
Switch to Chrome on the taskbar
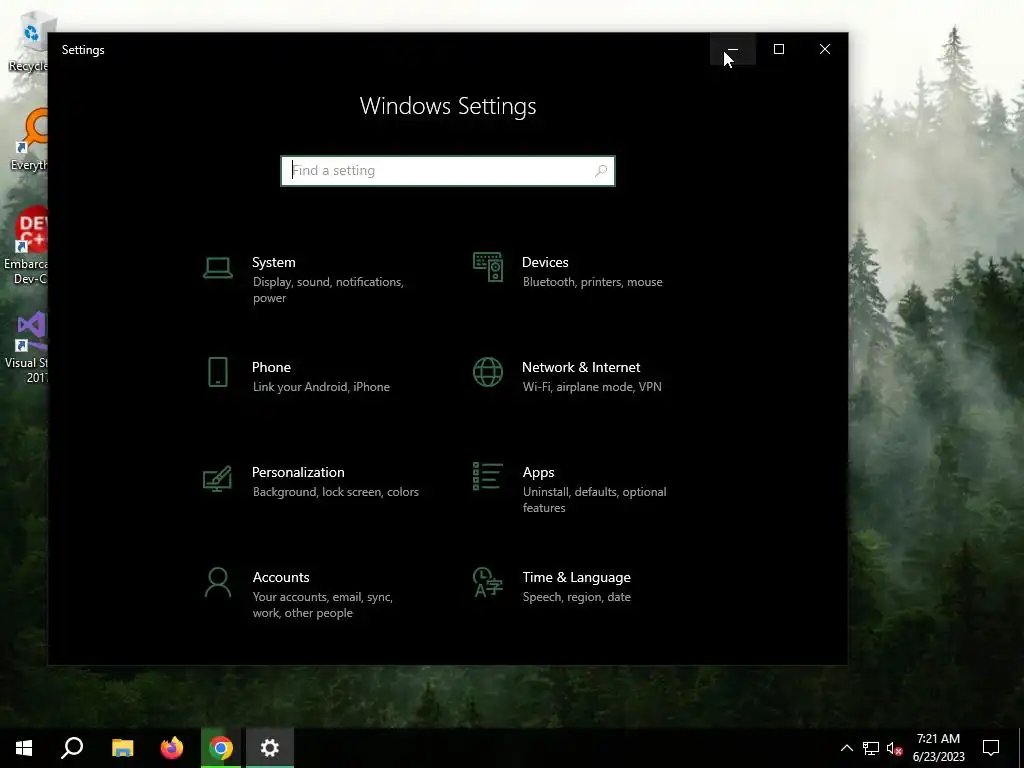click(x=221, y=748)
